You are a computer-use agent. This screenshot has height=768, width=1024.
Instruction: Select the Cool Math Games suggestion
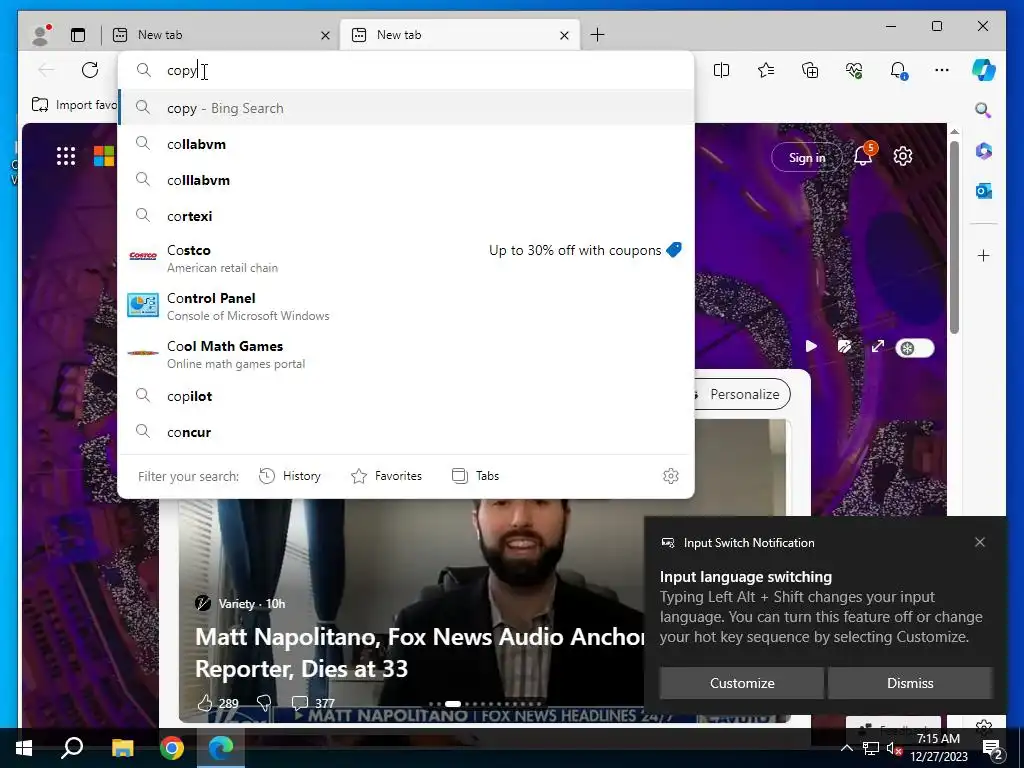406,354
